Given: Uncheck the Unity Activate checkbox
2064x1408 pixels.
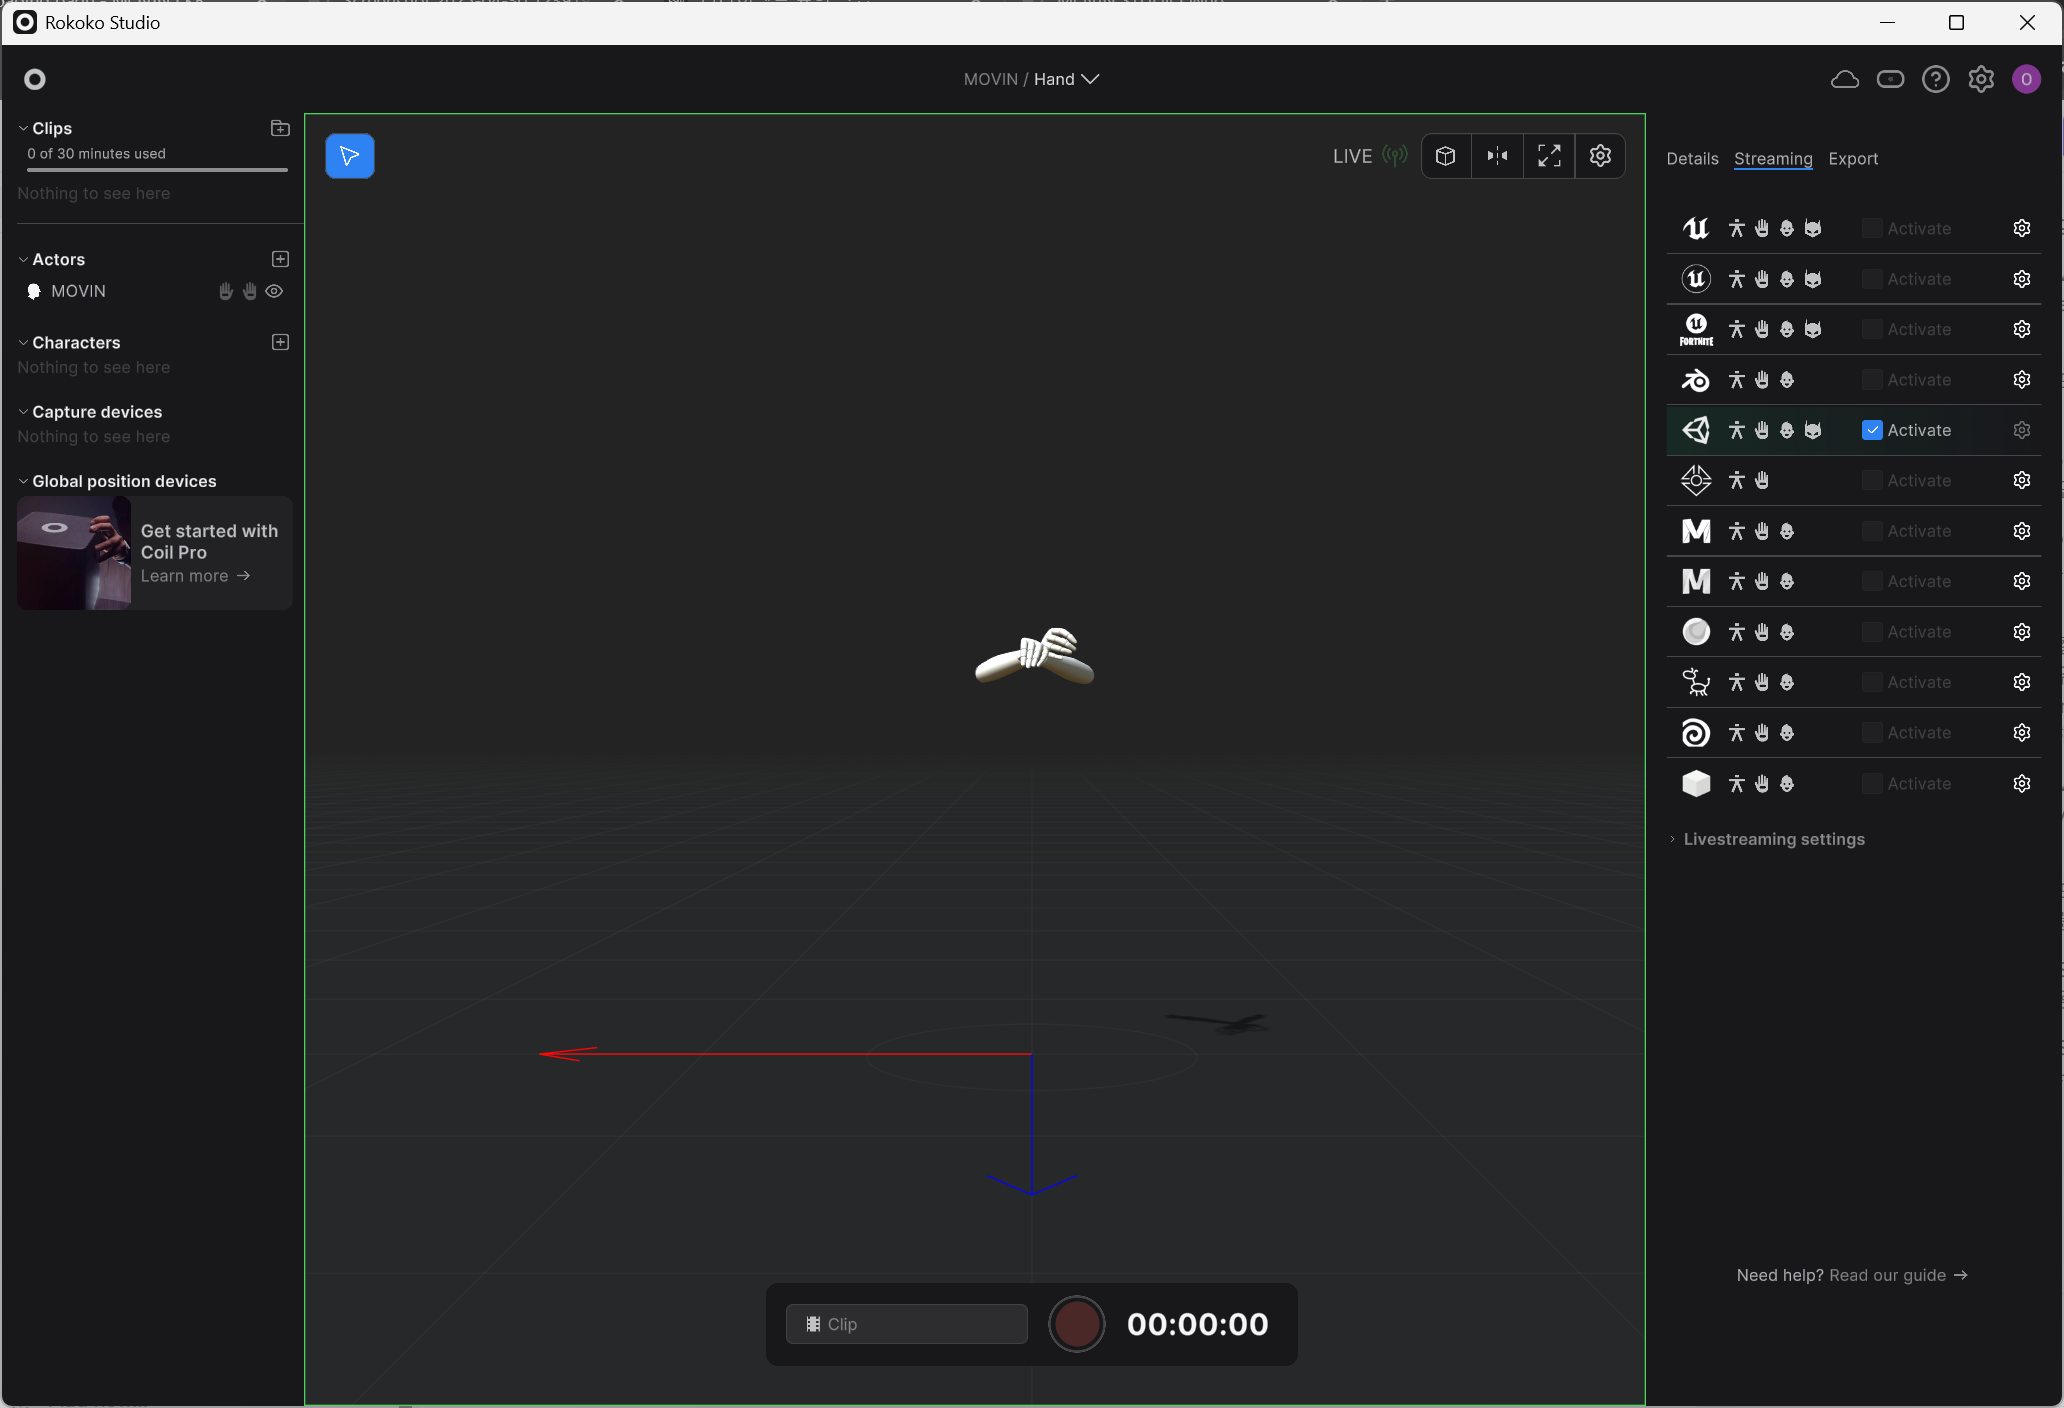Looking at the screenshot, I should (1872, 430).
